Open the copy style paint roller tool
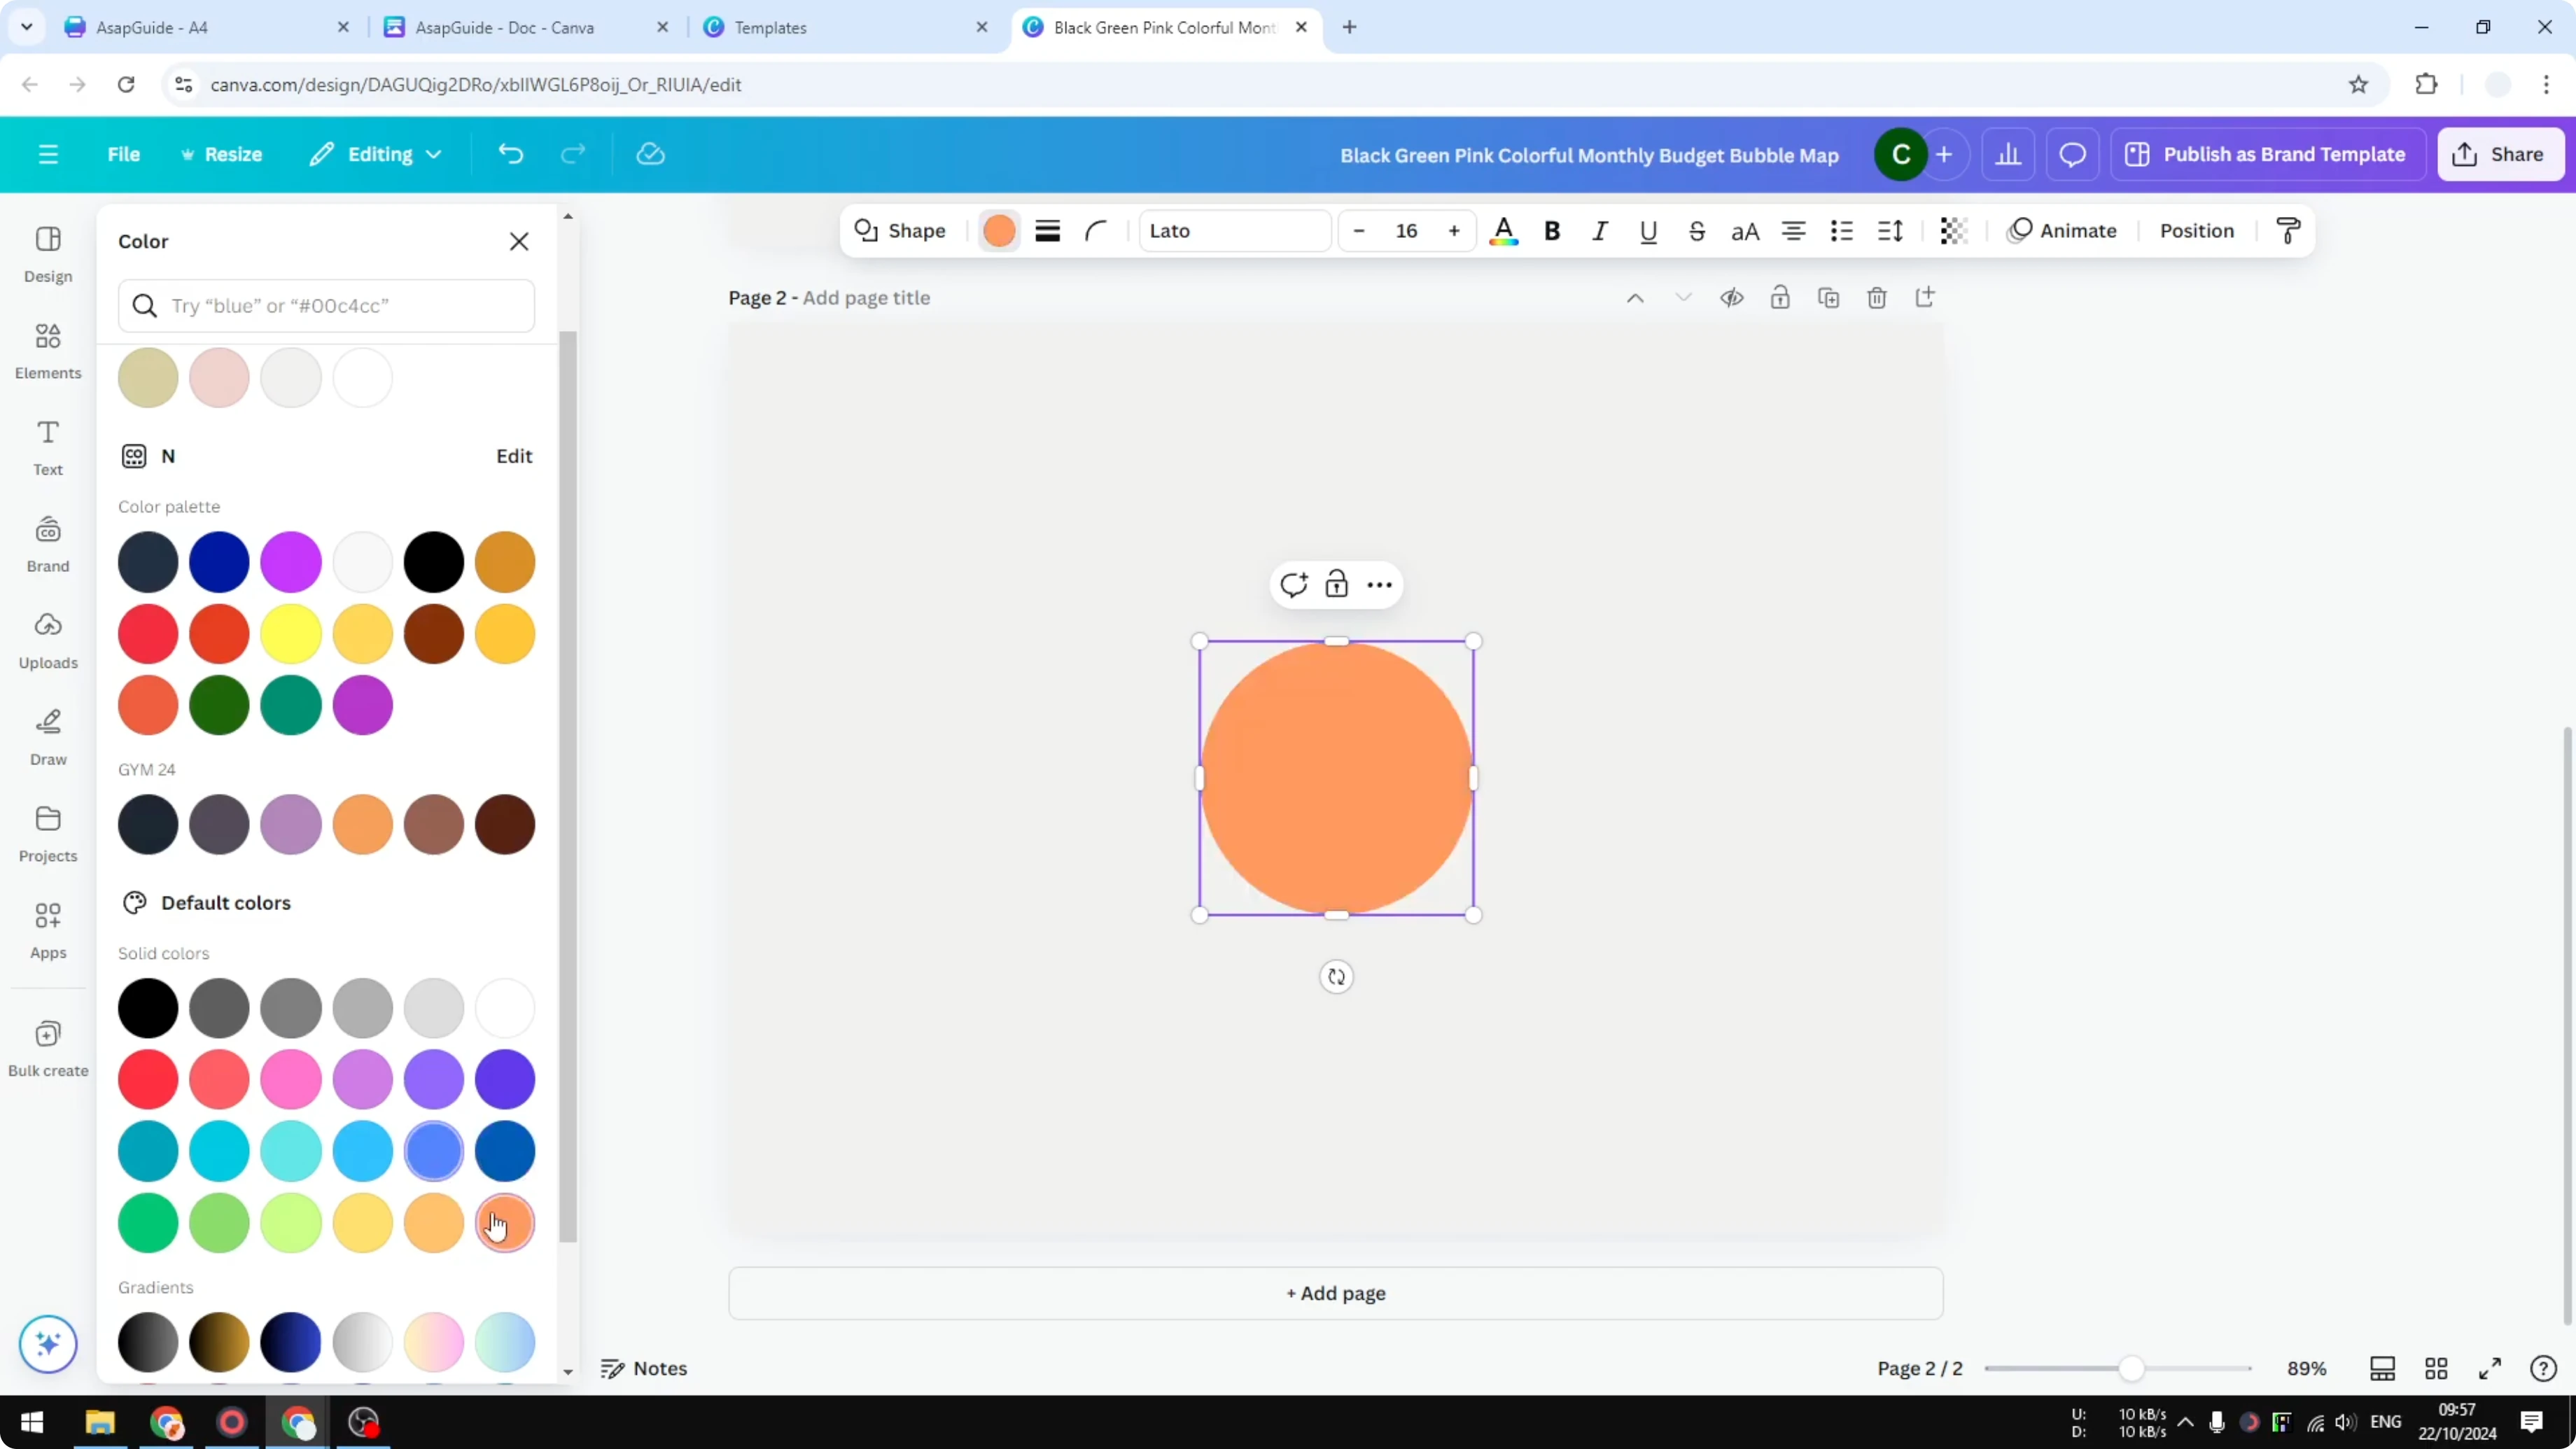Screen dimensions: 2576x1449 (x=2290, y=230)
